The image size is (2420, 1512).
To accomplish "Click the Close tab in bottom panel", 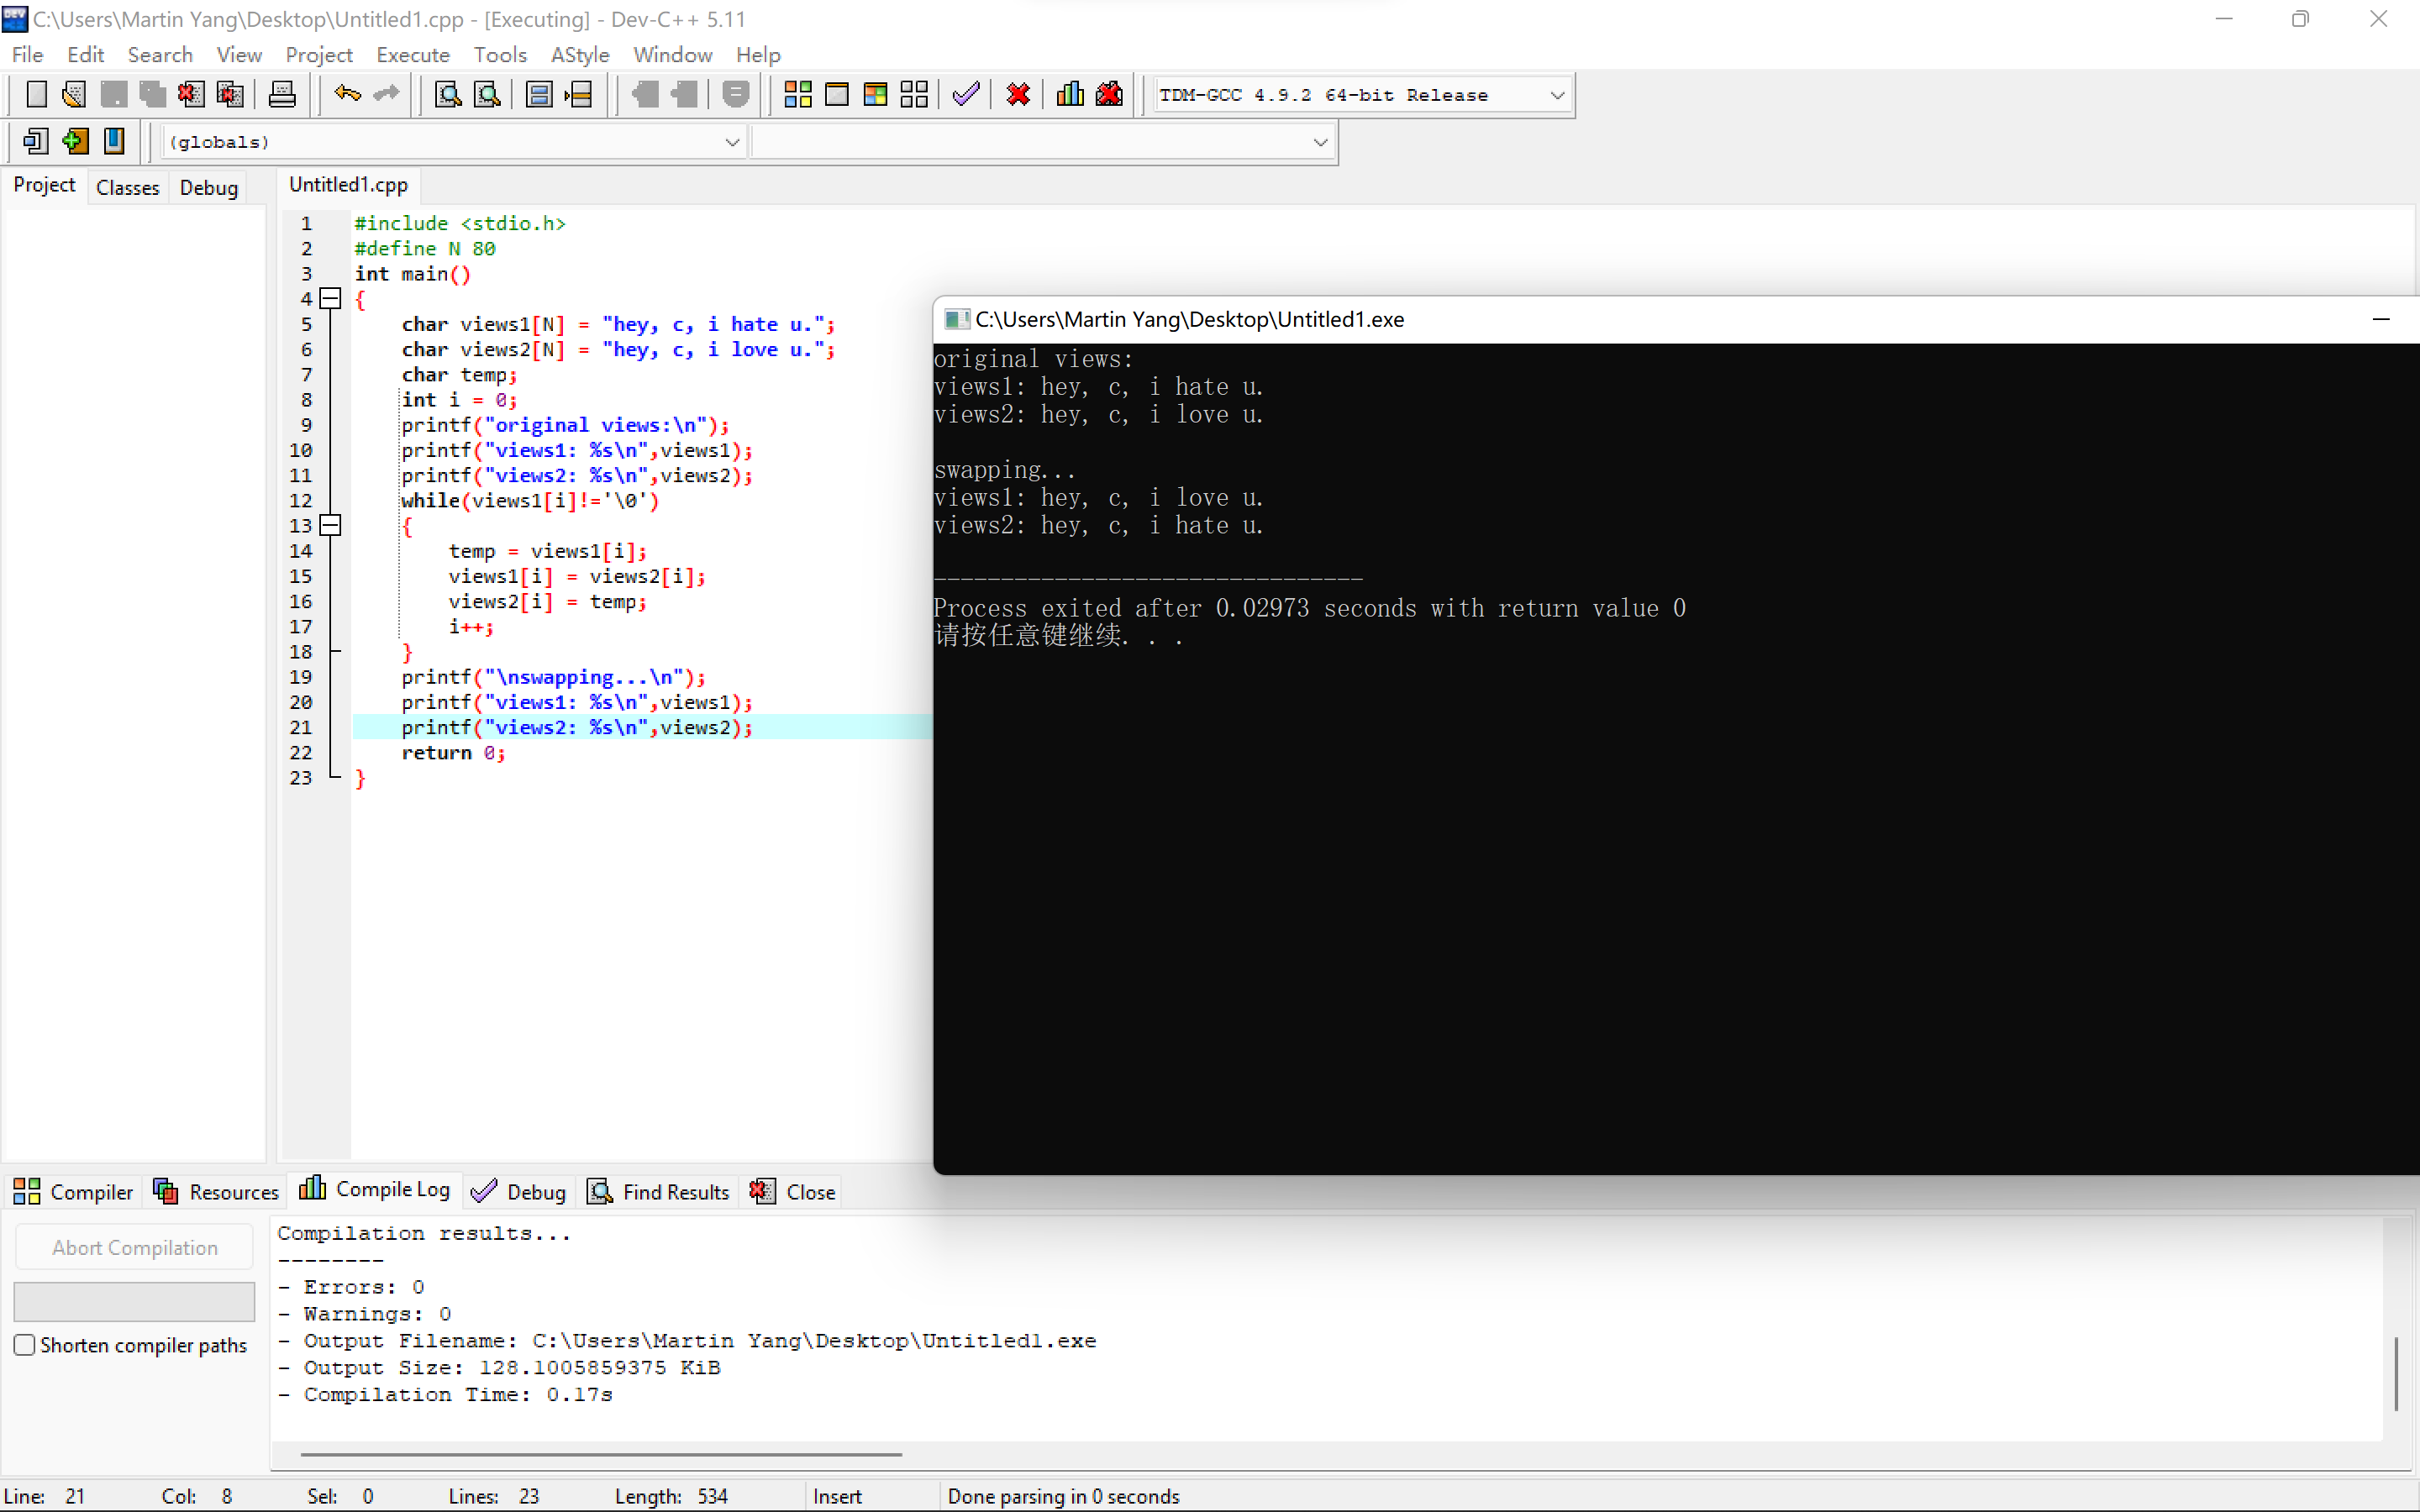I will 793,1191.
